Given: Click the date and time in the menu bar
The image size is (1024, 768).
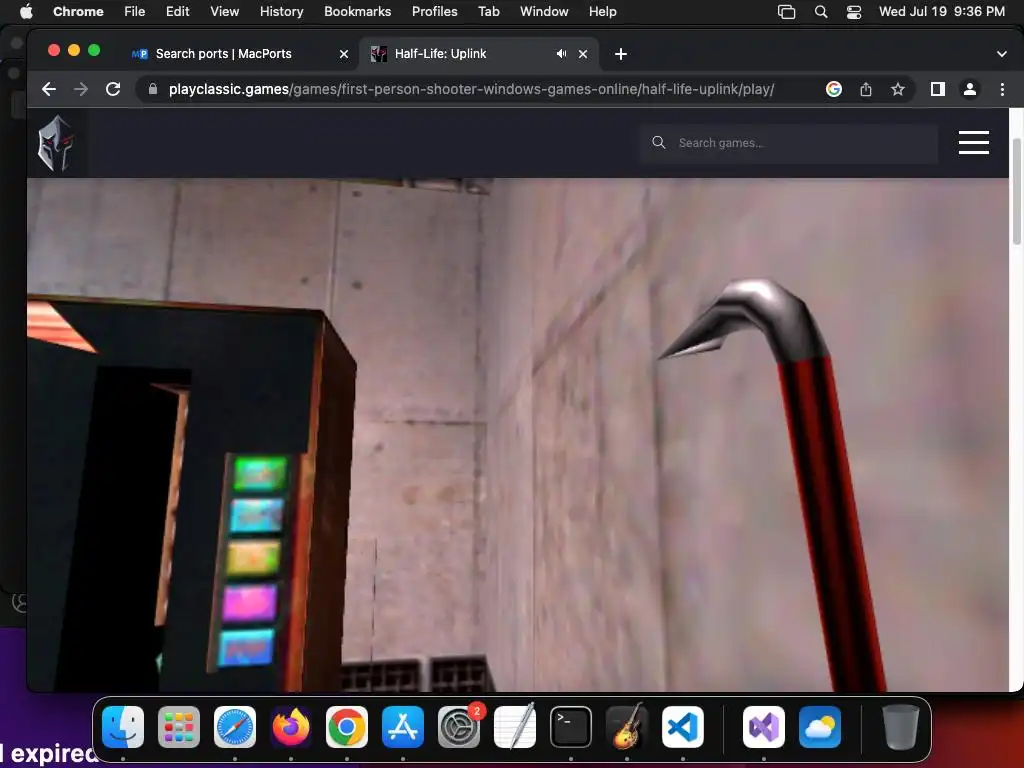Looking at the screenshot, I should (942, 12).
